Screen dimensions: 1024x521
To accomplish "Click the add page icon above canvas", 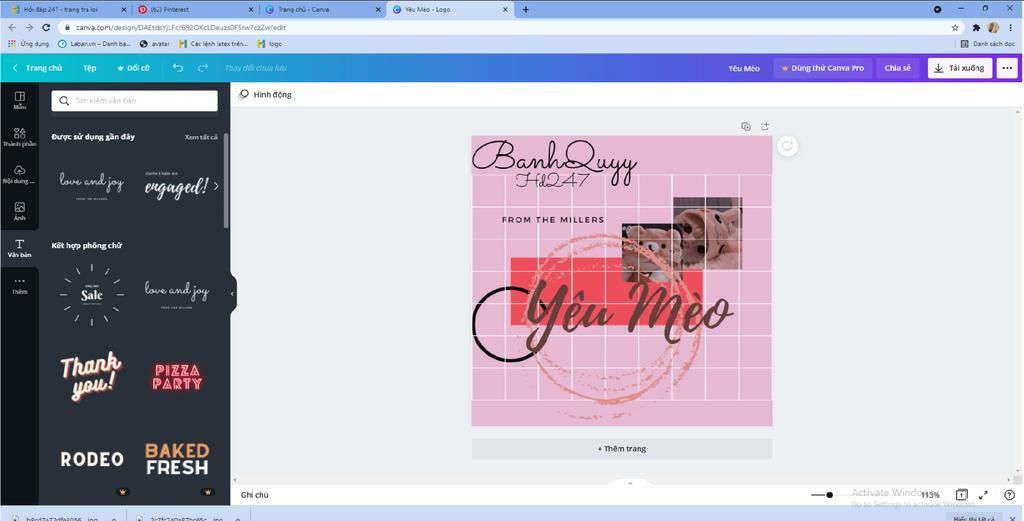I will (765, 126).
